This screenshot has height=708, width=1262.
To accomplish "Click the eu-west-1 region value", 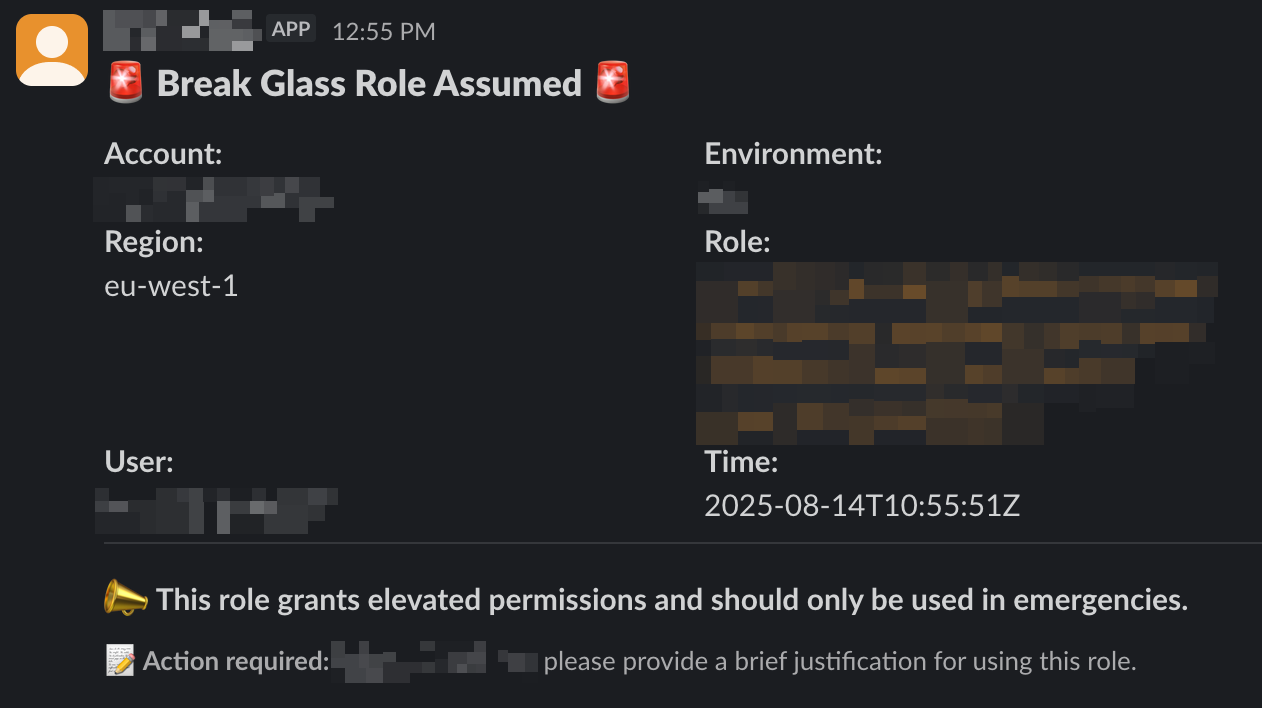I will [171, 287].
